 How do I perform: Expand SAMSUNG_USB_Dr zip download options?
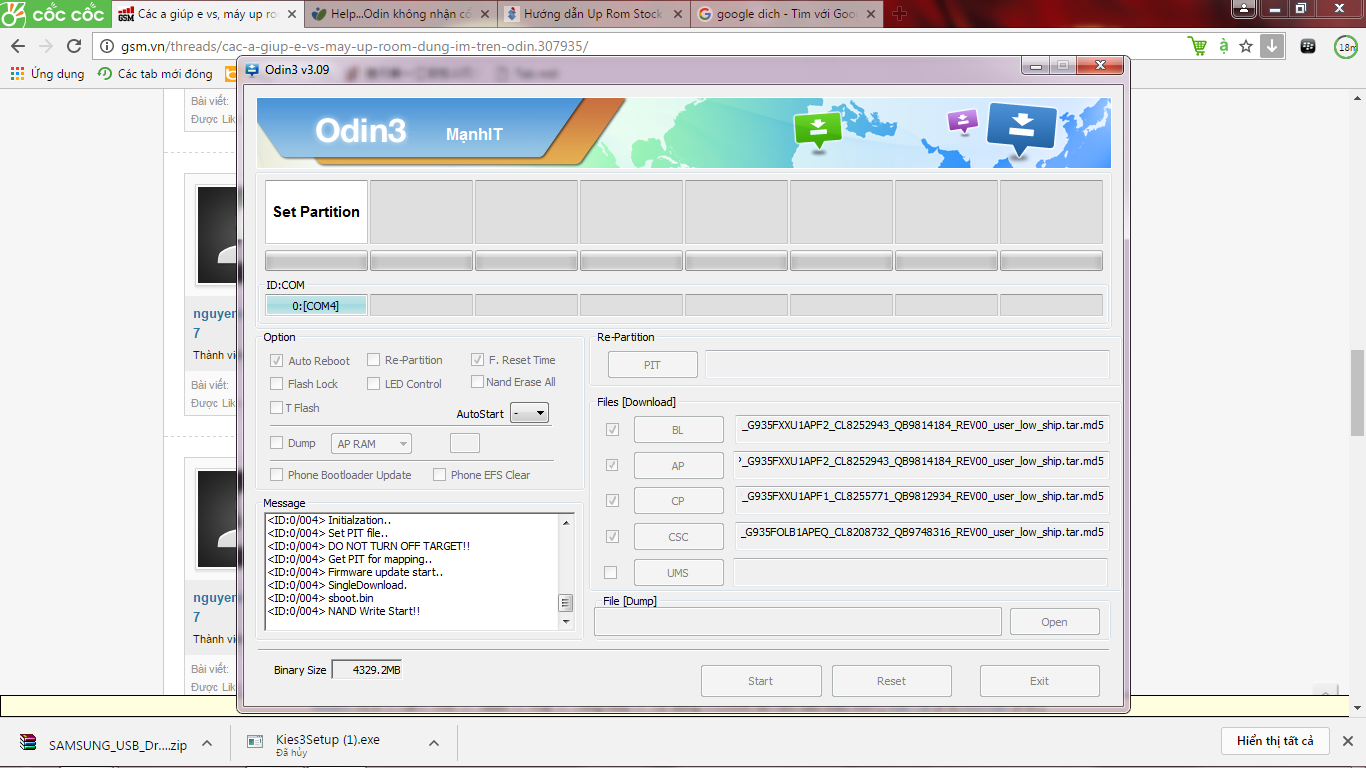point(207,744)
